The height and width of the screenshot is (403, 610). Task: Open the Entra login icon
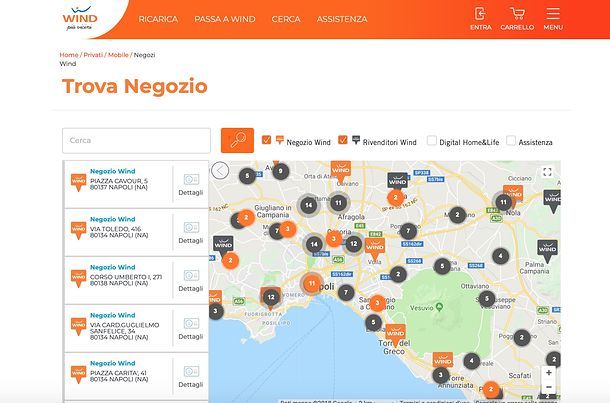click(480, 18)
